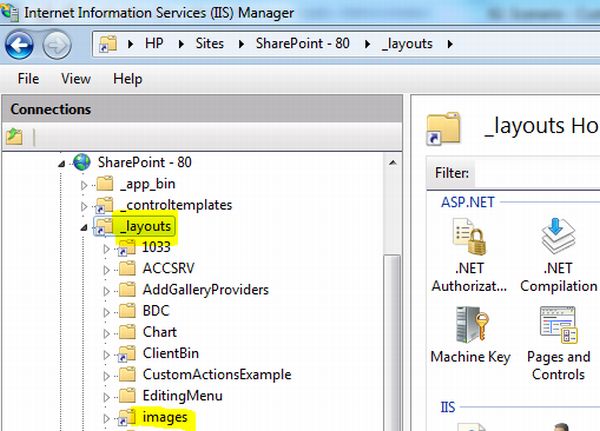Select the Chart tree item
The image size is (600, 431).
[x=160, y=332]
